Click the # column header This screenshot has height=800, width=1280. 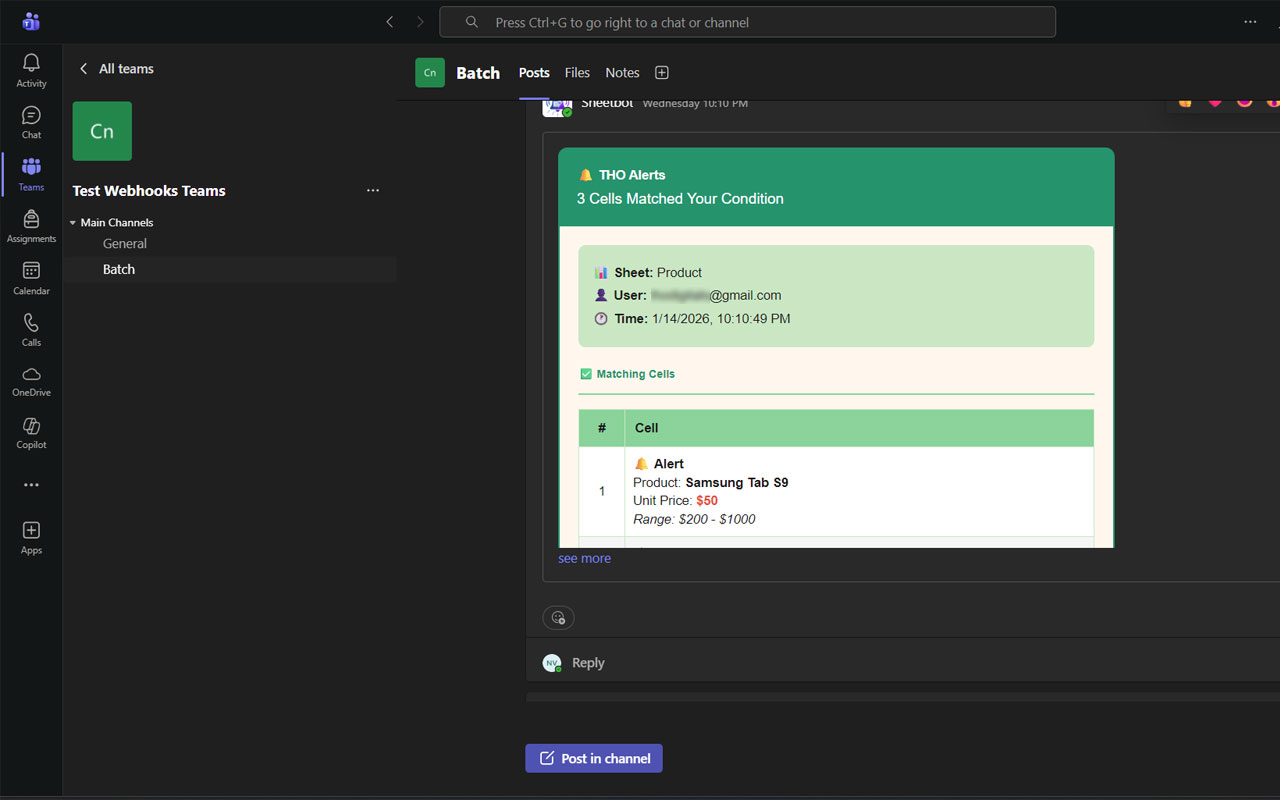point(602,428)
